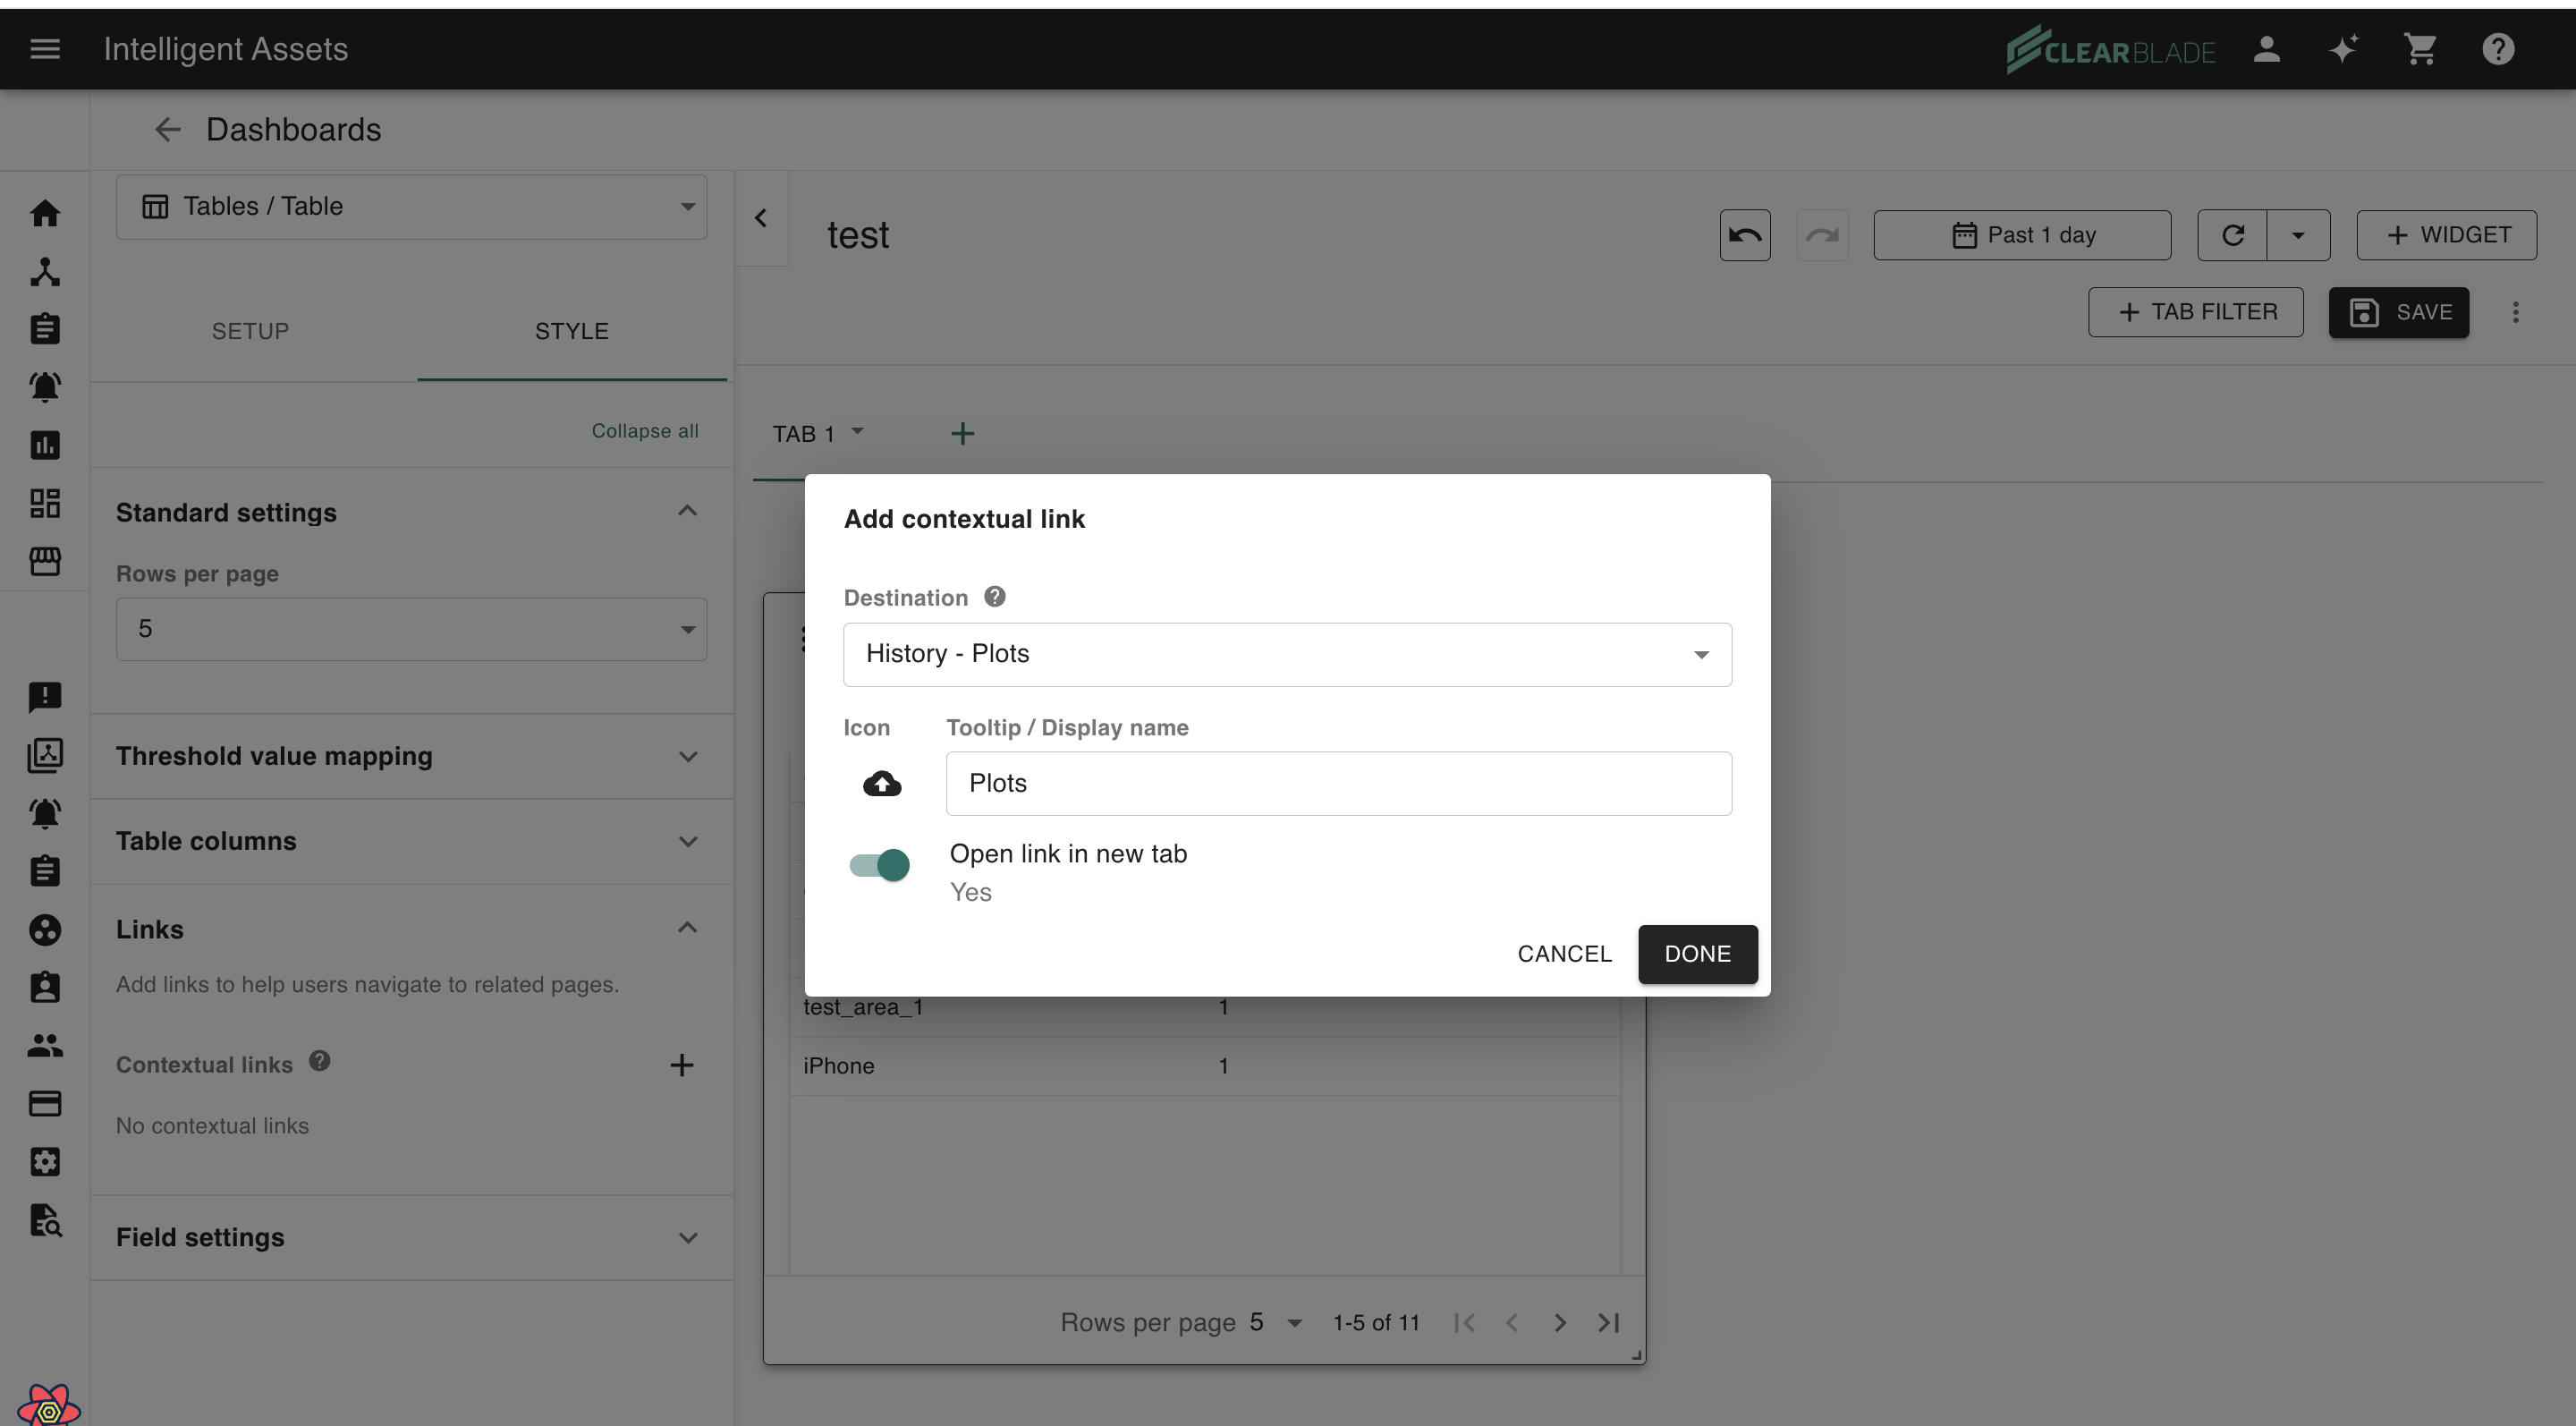Open the Destination History - Plots dropdown
Image resolution: width=2576 pixels, height=1426 pixels.
click(x=1286, y=654)
